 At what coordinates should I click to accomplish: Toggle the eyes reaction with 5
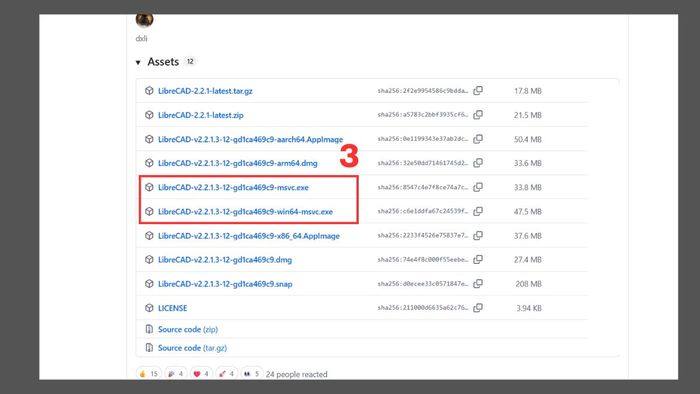(x=252, y=373)
